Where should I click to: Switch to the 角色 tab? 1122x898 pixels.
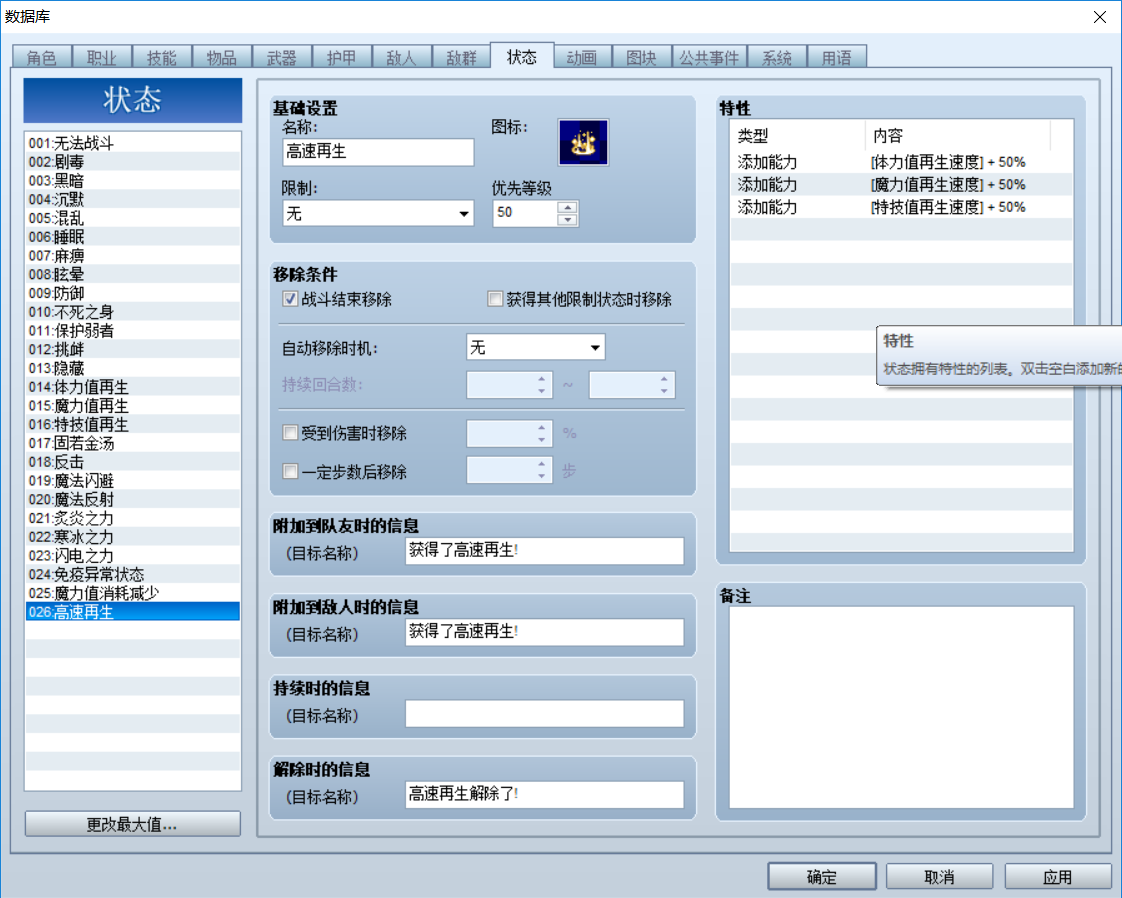(x=42, y=57)
